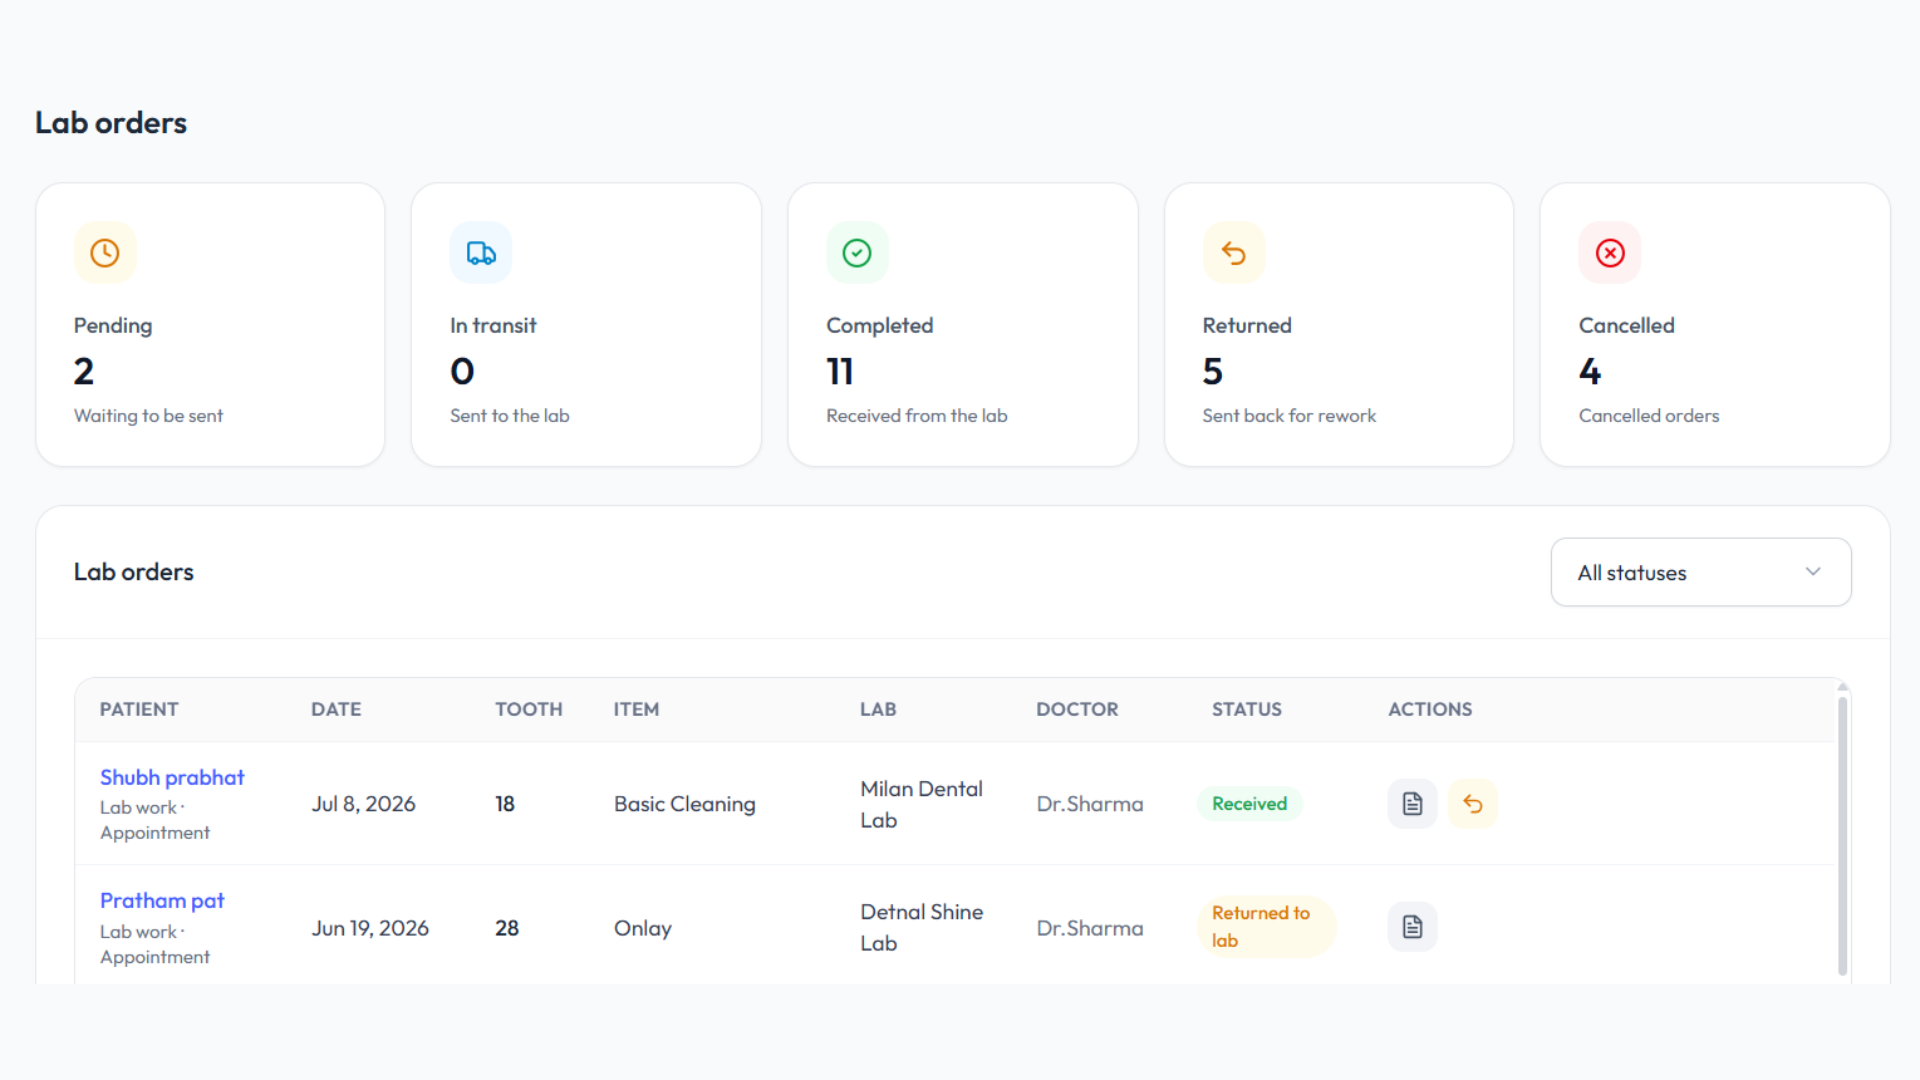
Task: Select the Cancelled count 4
Action: (x=1590, y=372)
